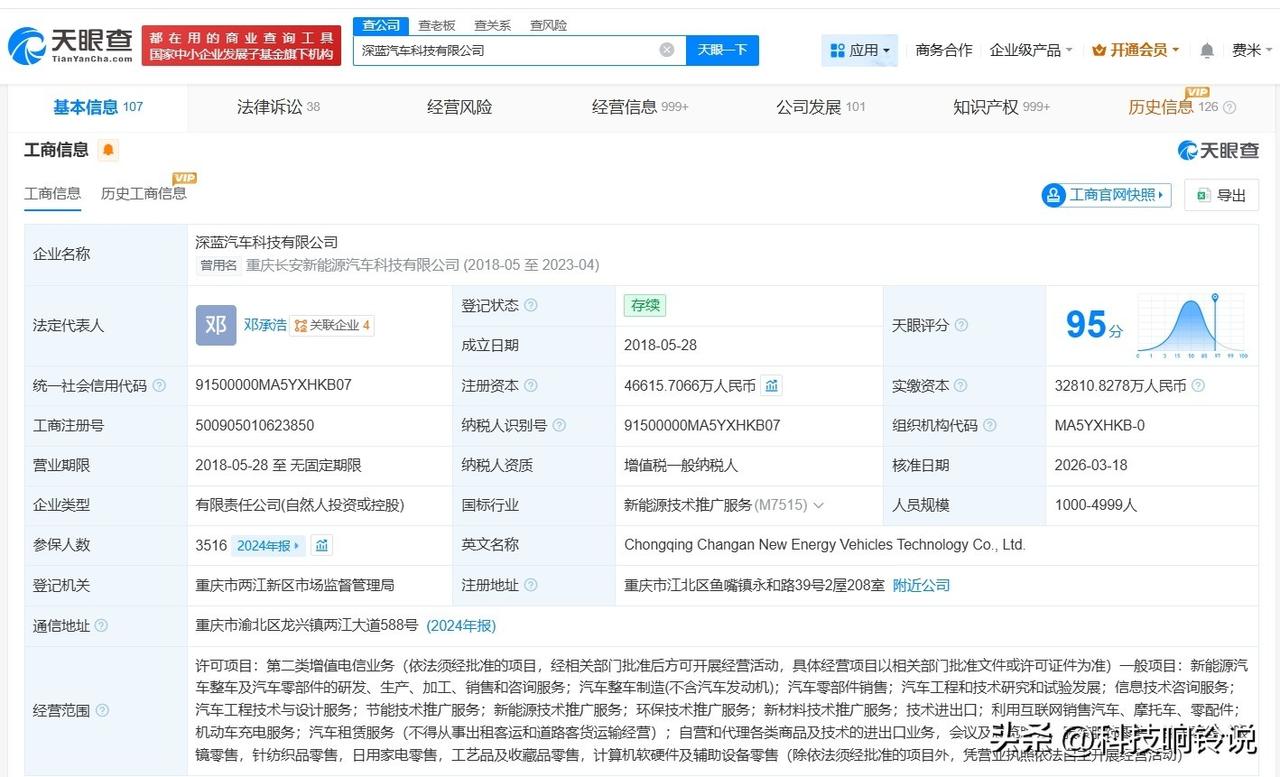The height and width of the screenshot is (777, 1280).
Task: Click help icon beside 统一社会信用代码
Action: point(159,385)
